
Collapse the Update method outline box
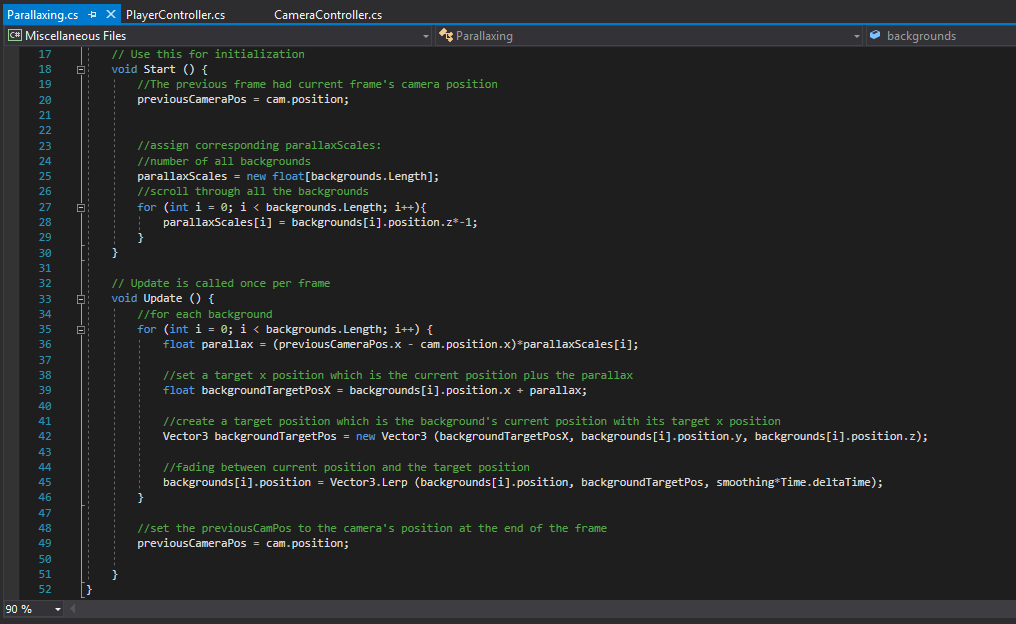click(79, 299)
